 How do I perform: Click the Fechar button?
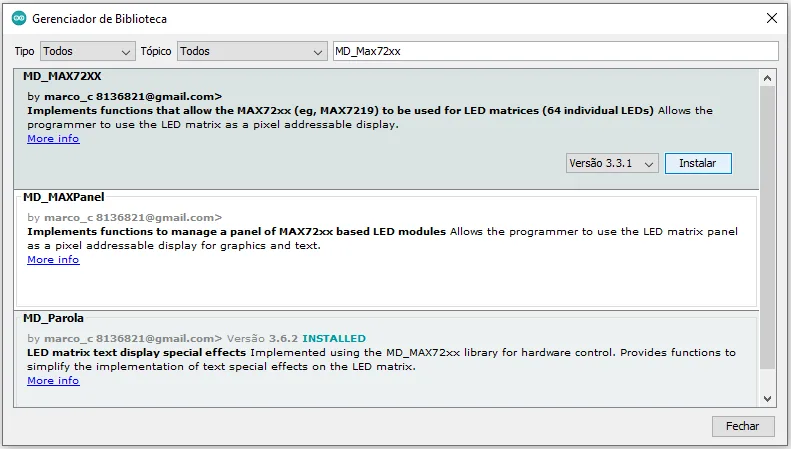coord(743,426)
